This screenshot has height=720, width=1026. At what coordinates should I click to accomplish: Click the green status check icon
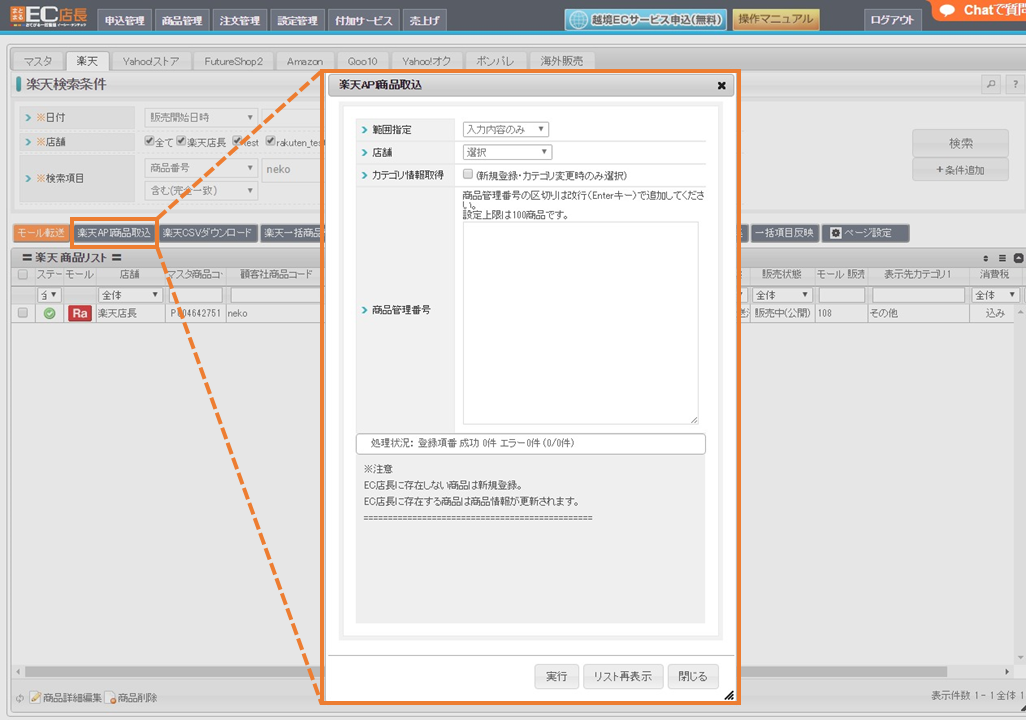point(49,313)
